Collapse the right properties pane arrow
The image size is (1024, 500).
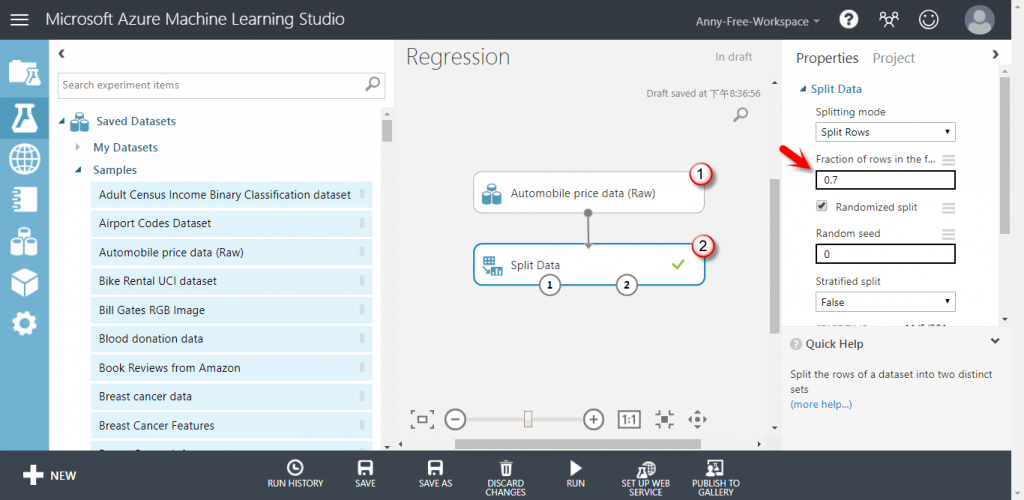[995, 54]
